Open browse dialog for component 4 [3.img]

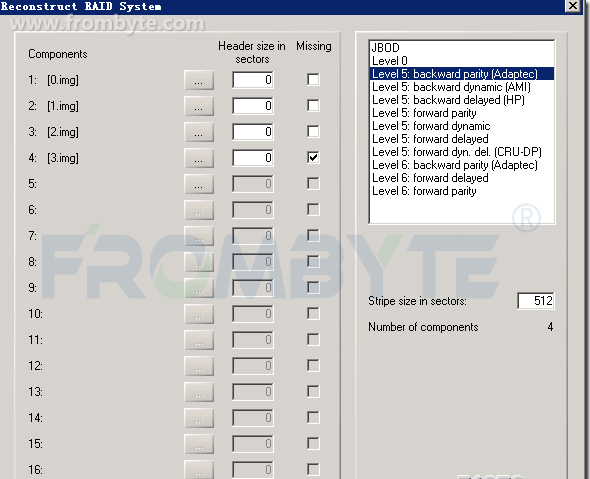click(x=199, y=158)
